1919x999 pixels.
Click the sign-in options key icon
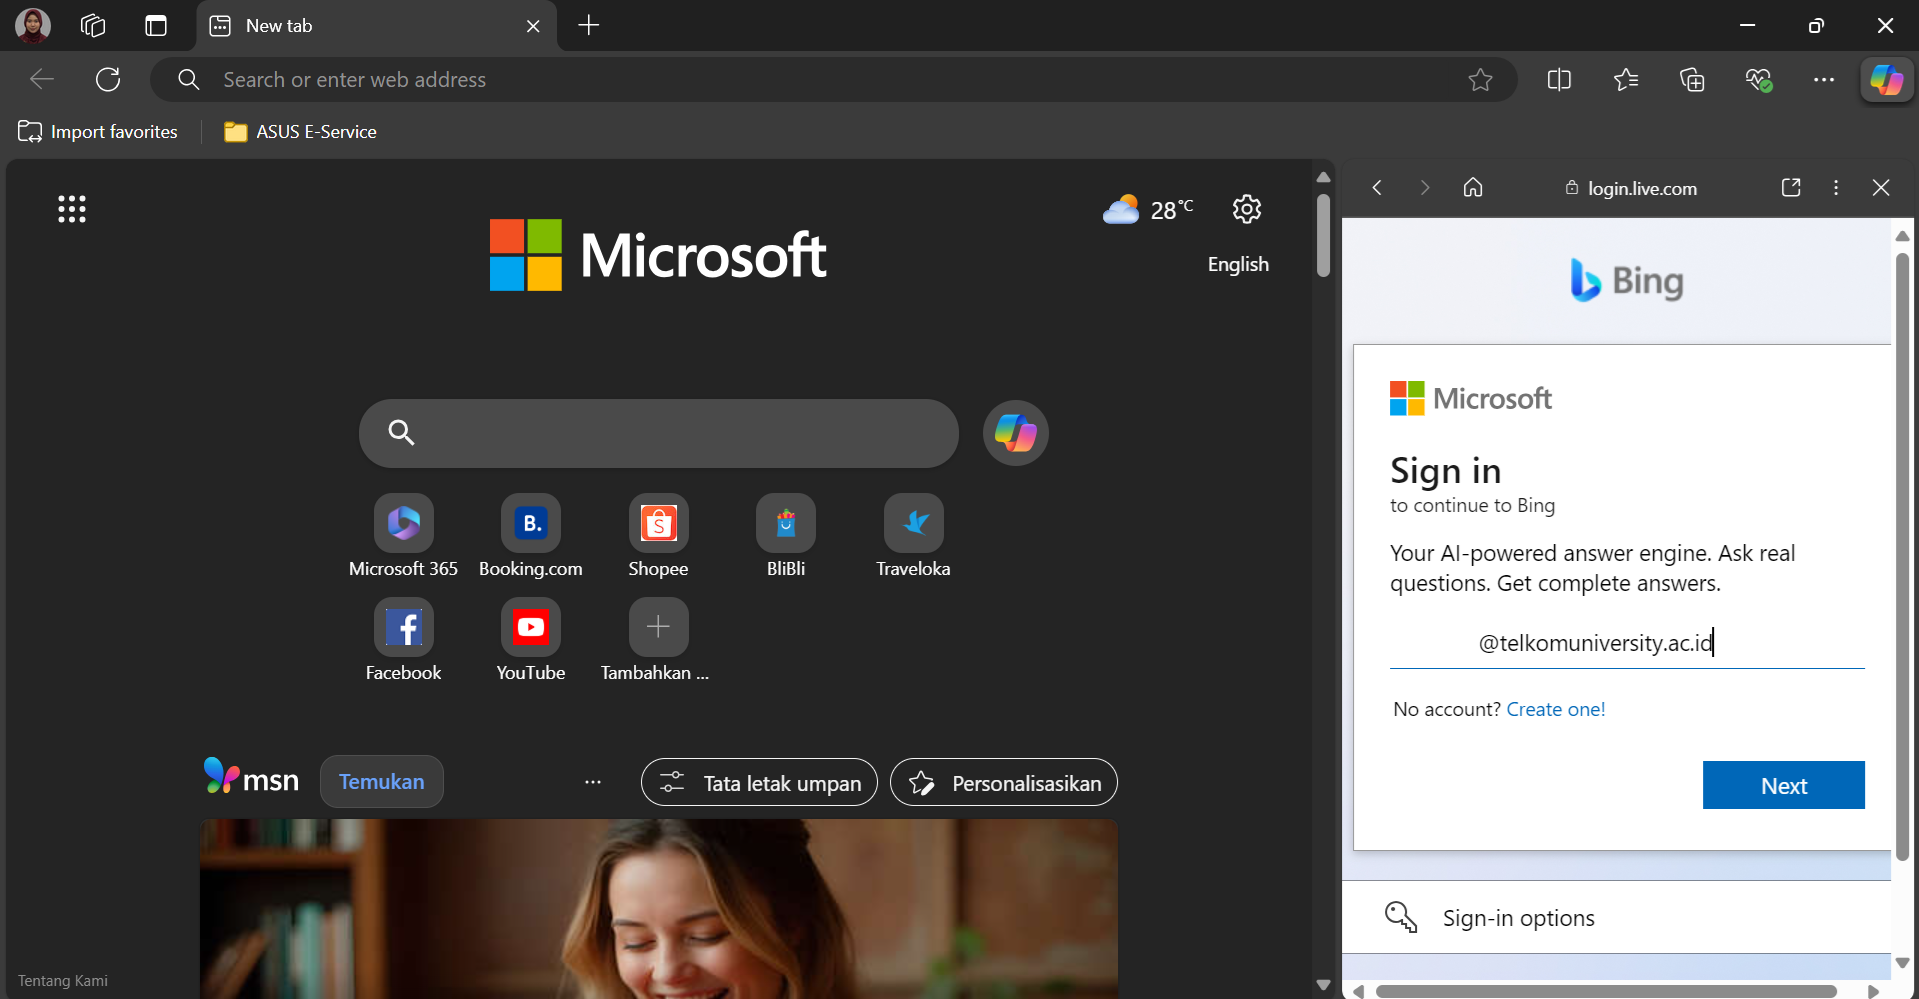click(1402, 917)
